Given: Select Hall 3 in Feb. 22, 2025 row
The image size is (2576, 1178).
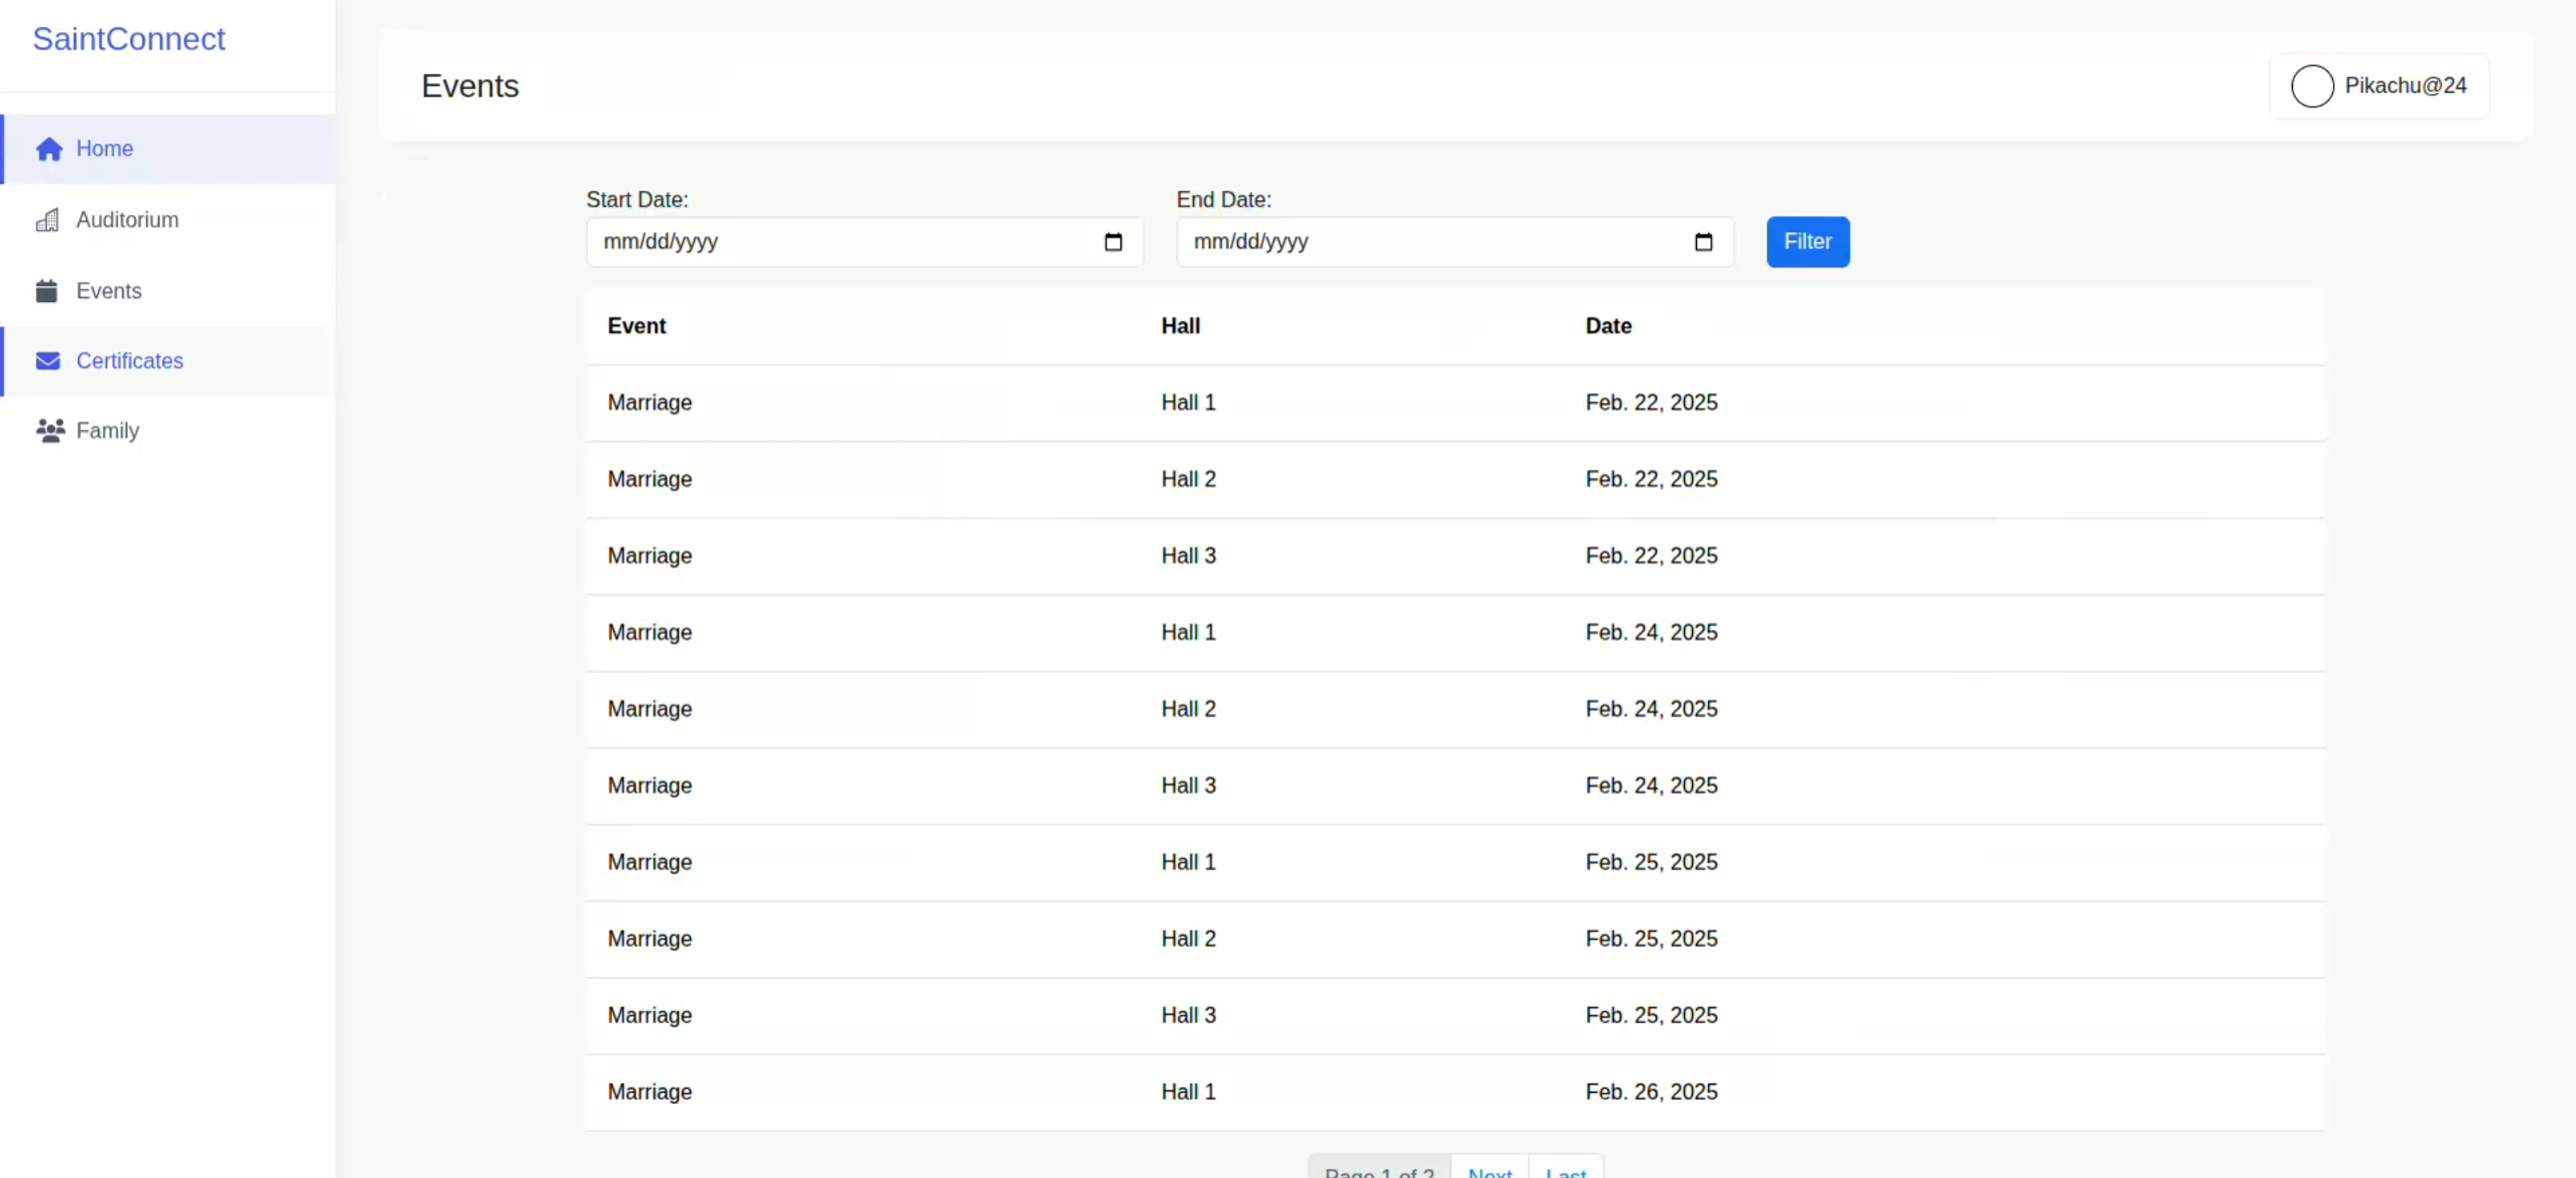Looking at the screenshot, I should tap(1188, 556).
